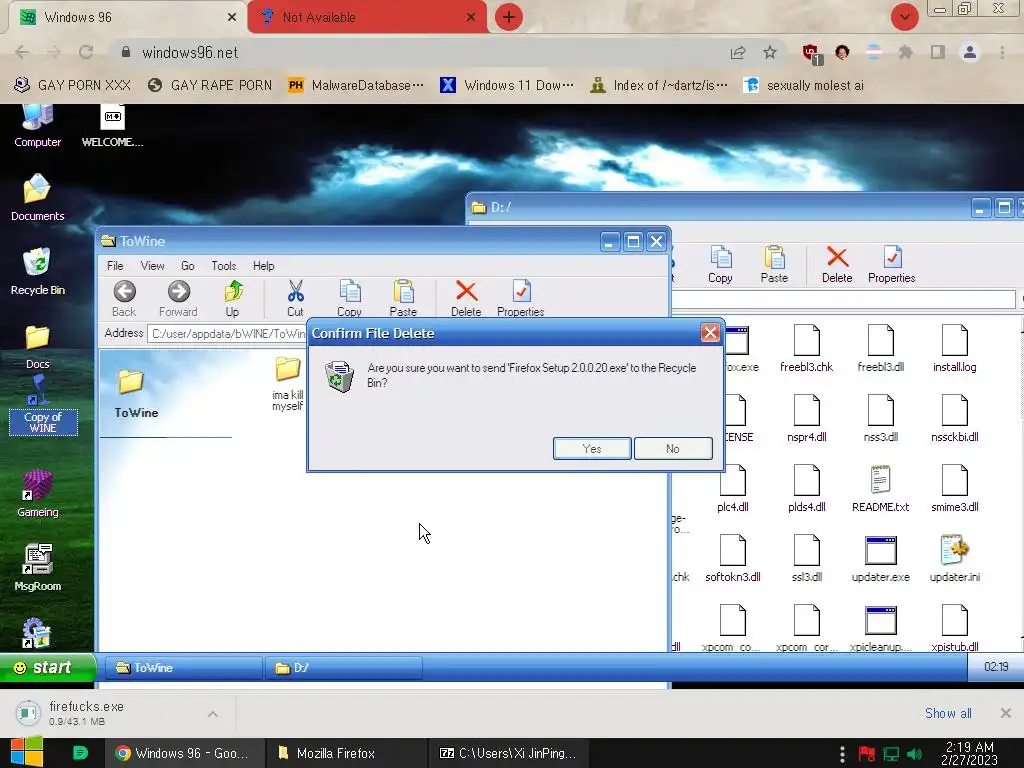Bookmark this page with star icon
The height and width of the screenshot is (768, 1024).
(x=770, y=52)
